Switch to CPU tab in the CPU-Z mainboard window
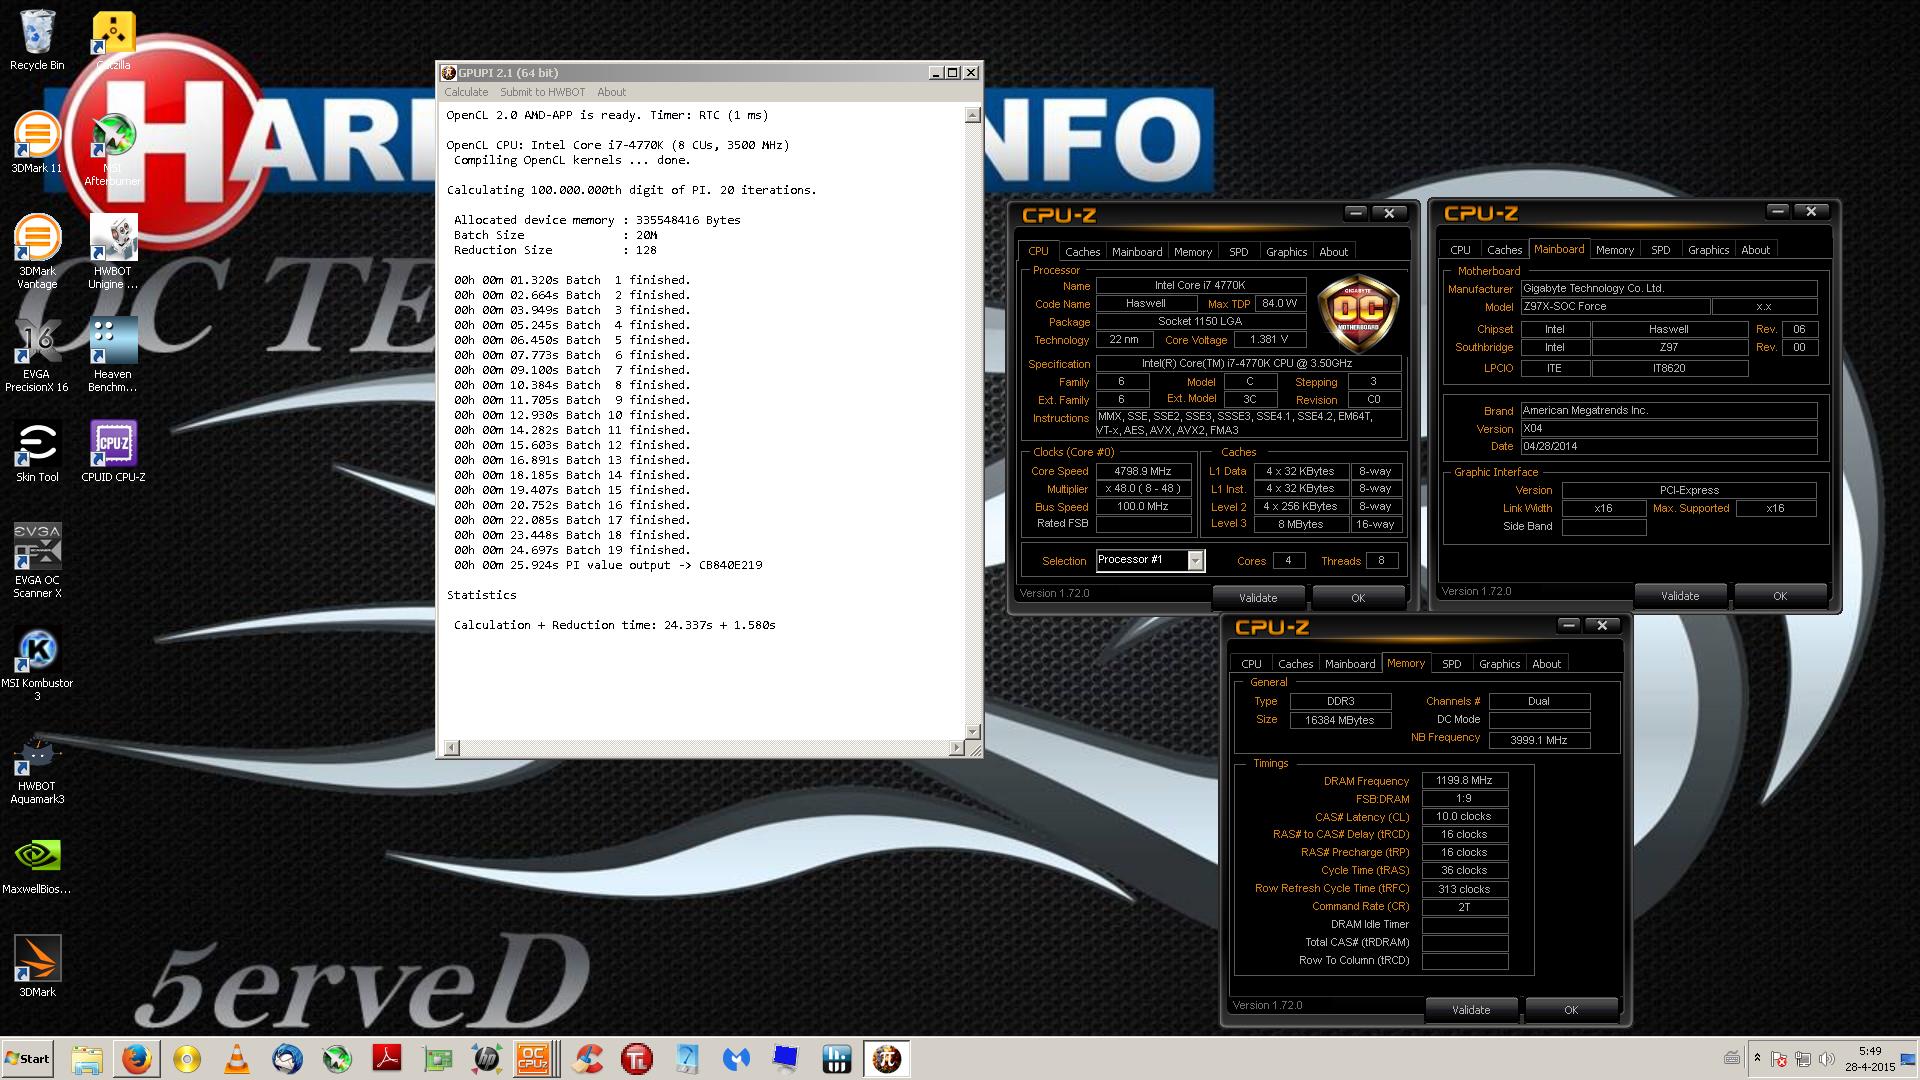Image resolution: width=1920 pixels, height=1080 pixels. (x=1460, y=250)
